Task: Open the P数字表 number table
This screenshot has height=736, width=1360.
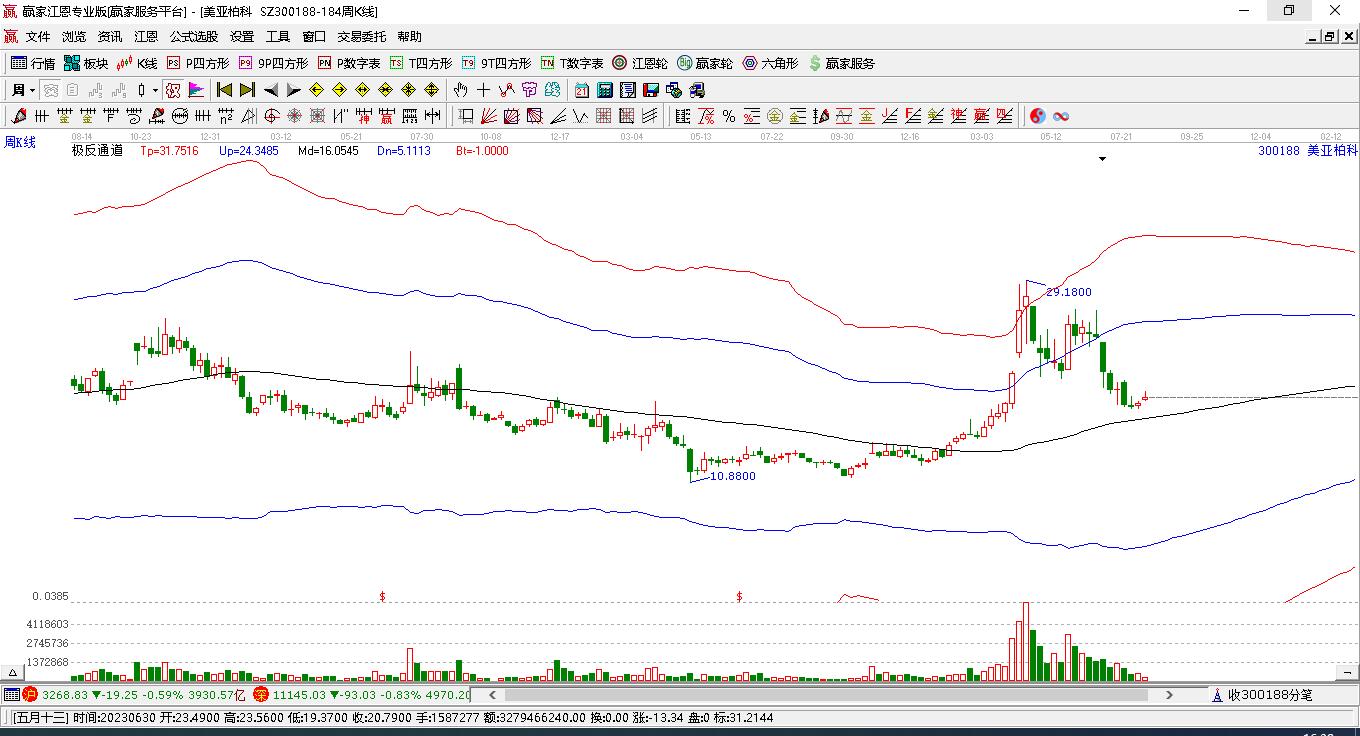Action: [x=349, y=63]
